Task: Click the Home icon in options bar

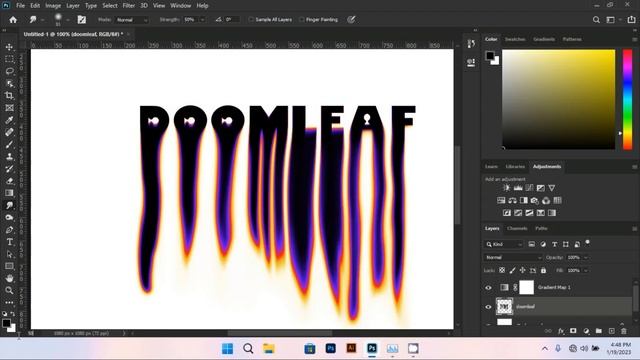Action: click(13, 20)
